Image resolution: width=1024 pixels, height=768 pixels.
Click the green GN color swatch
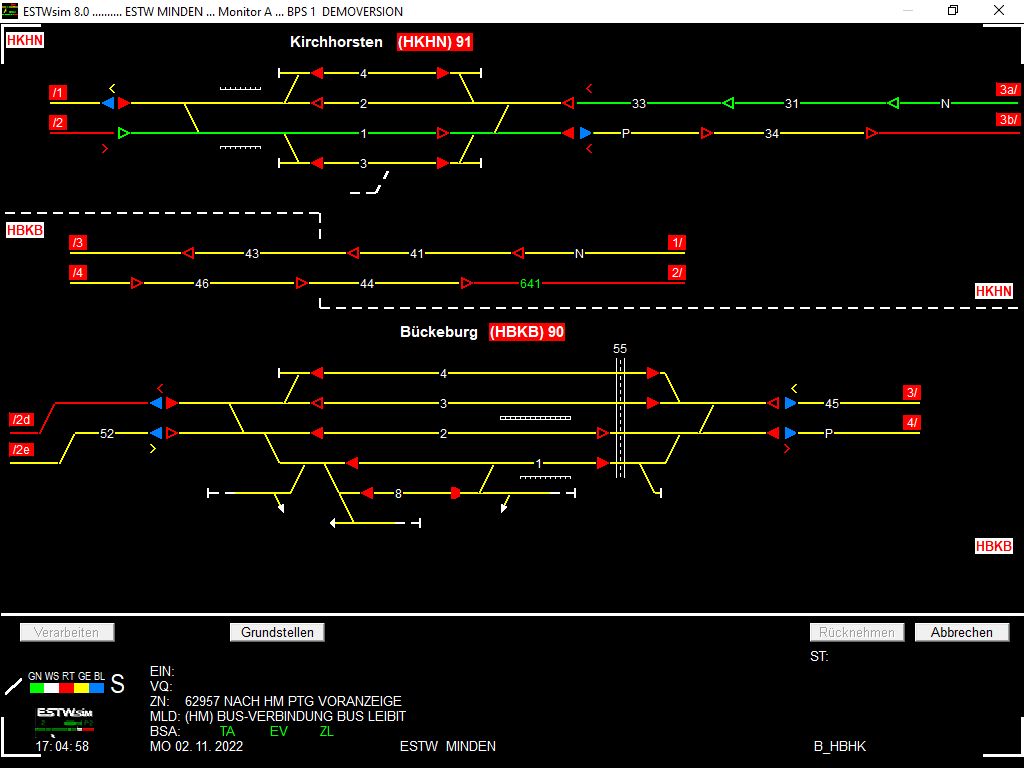[x=36, y=688]
